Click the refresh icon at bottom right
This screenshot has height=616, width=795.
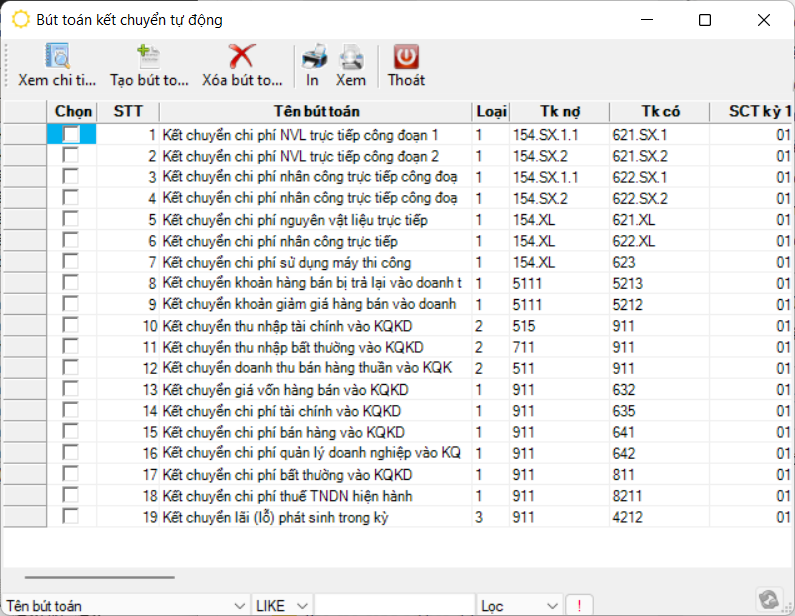pyautogui.click(x=769, y=598)
